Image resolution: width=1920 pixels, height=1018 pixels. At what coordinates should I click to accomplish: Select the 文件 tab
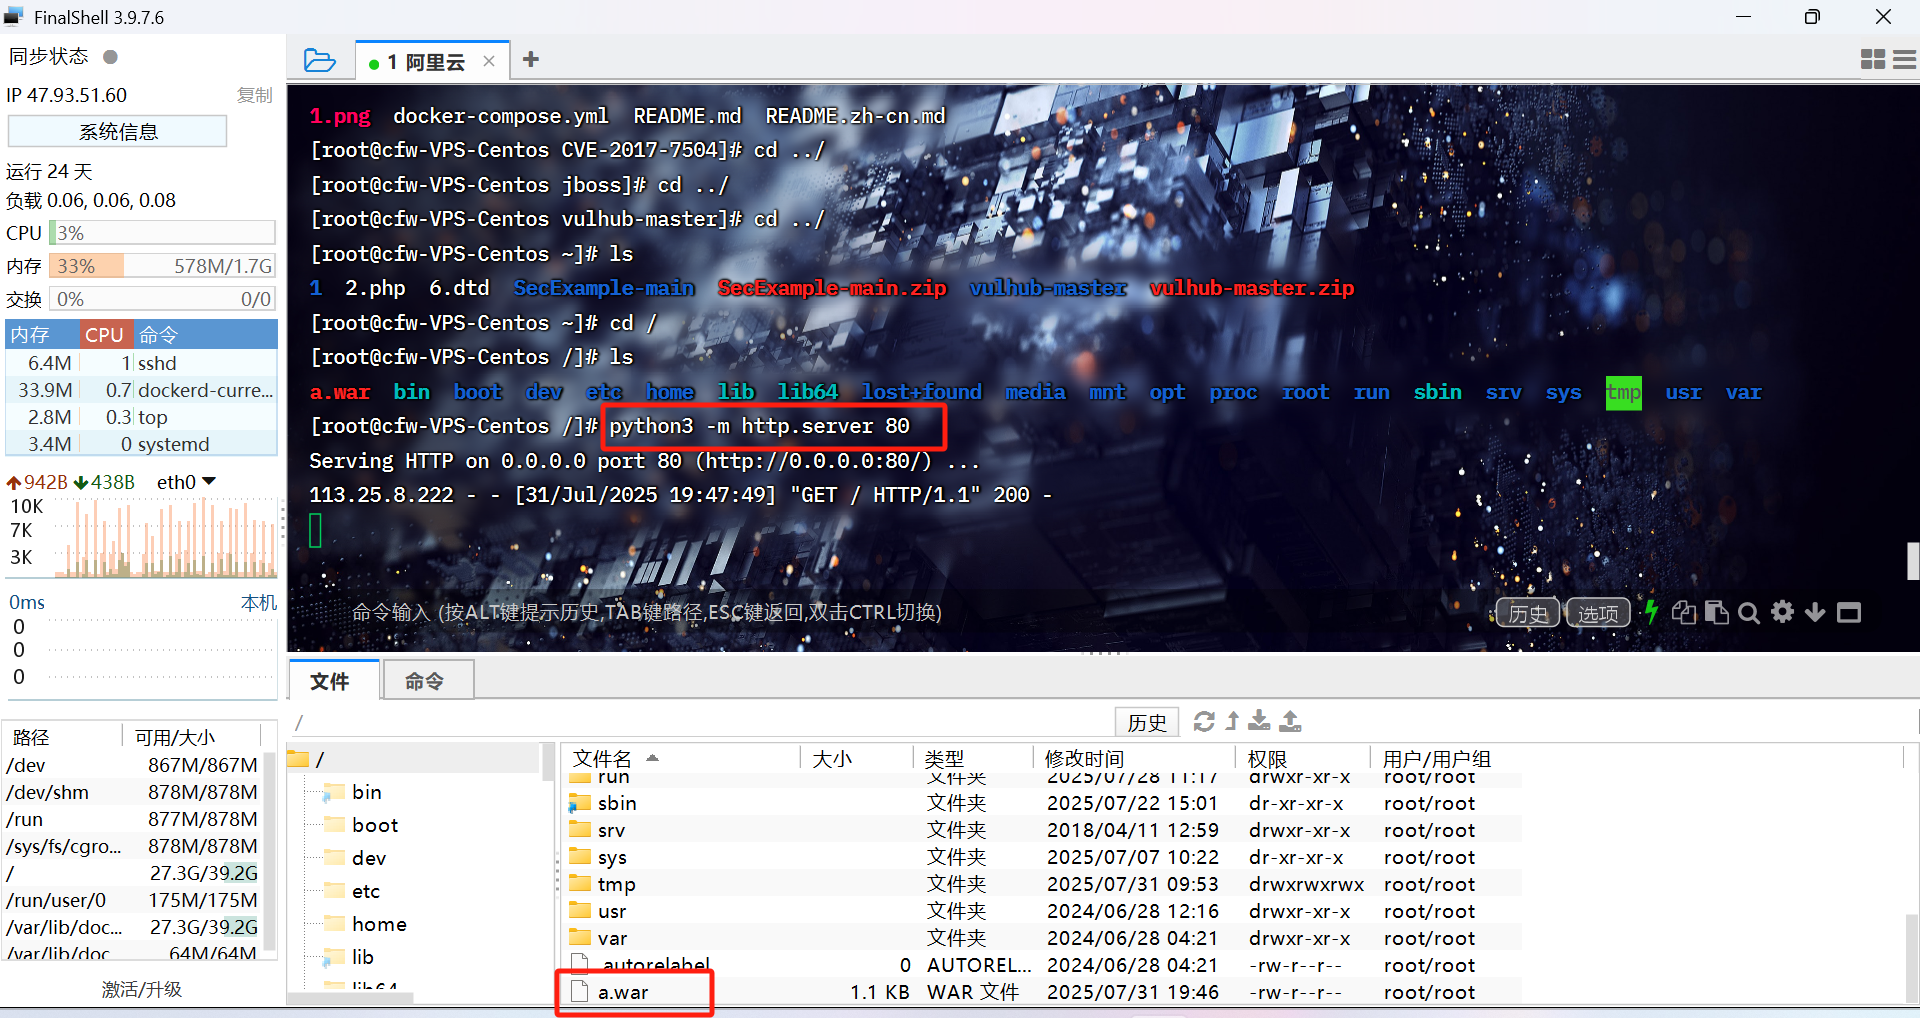pyautogui.click(x=333, y=680)
